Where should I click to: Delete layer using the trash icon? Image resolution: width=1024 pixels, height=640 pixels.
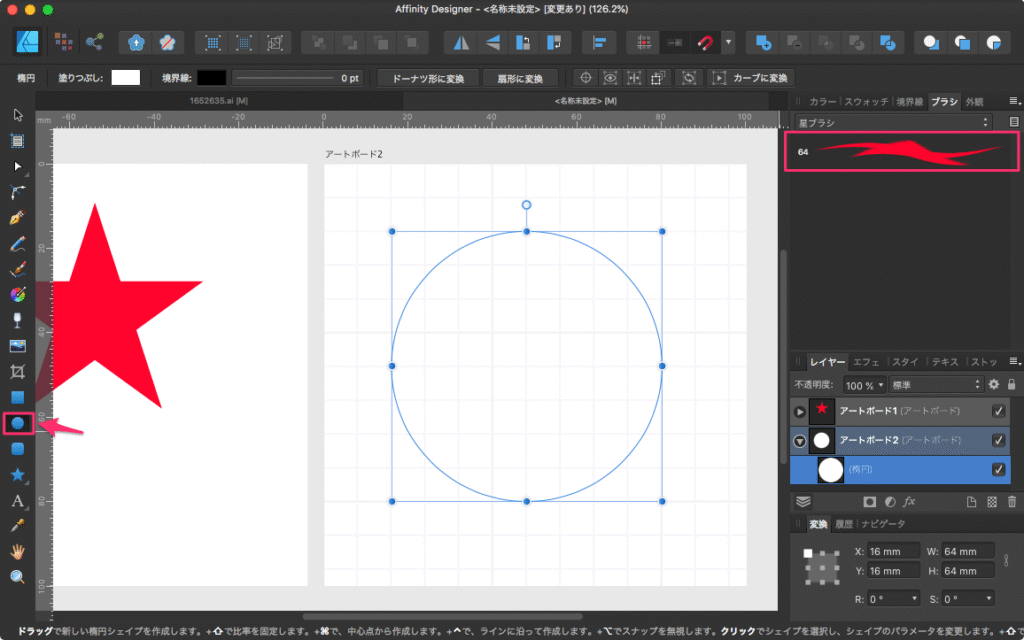[1012, 501]
